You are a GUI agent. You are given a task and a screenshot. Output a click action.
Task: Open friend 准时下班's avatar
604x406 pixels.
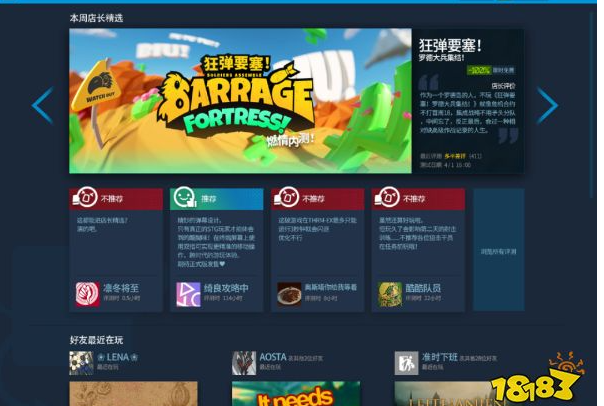[406, 363]
